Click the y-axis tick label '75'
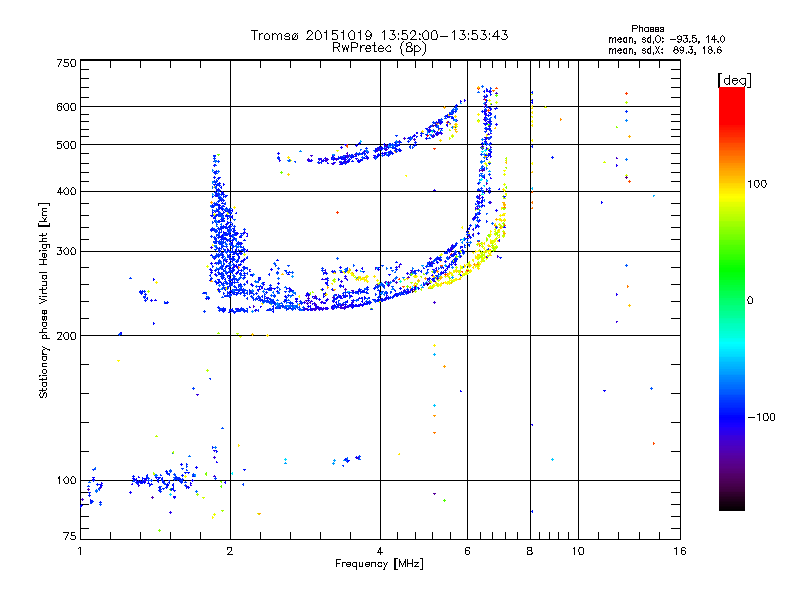The width and height of the screenshot is (800, 600). (x=69, y=536)
